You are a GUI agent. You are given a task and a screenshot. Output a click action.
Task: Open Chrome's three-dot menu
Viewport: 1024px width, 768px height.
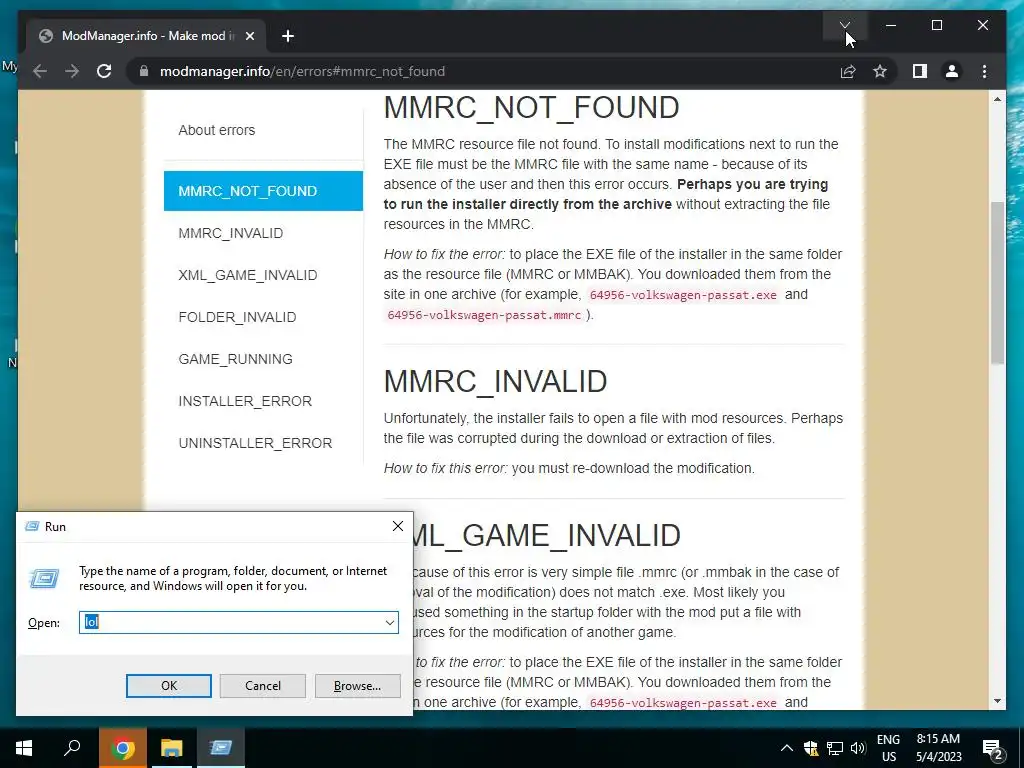(984, 71)
